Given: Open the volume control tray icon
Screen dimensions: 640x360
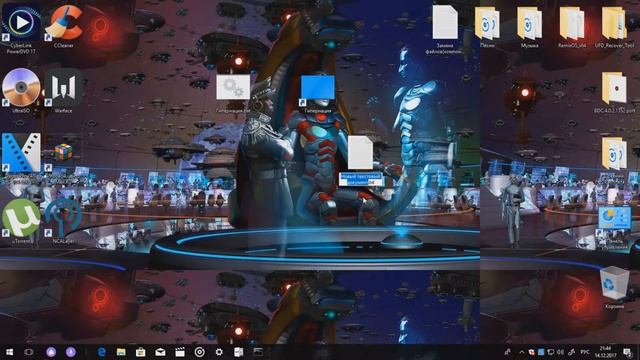Looking at the screenshot, I should [561, 352].
